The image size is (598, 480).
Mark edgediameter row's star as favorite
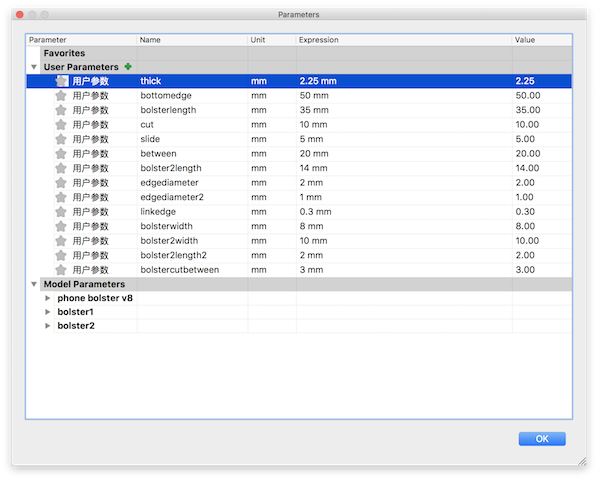click(61, 182)
